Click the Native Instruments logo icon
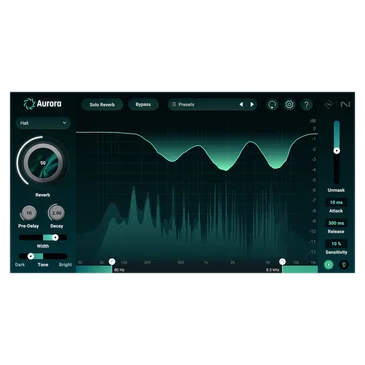The width and height of the screenshot is (365, 365). [x=346, y=105]
